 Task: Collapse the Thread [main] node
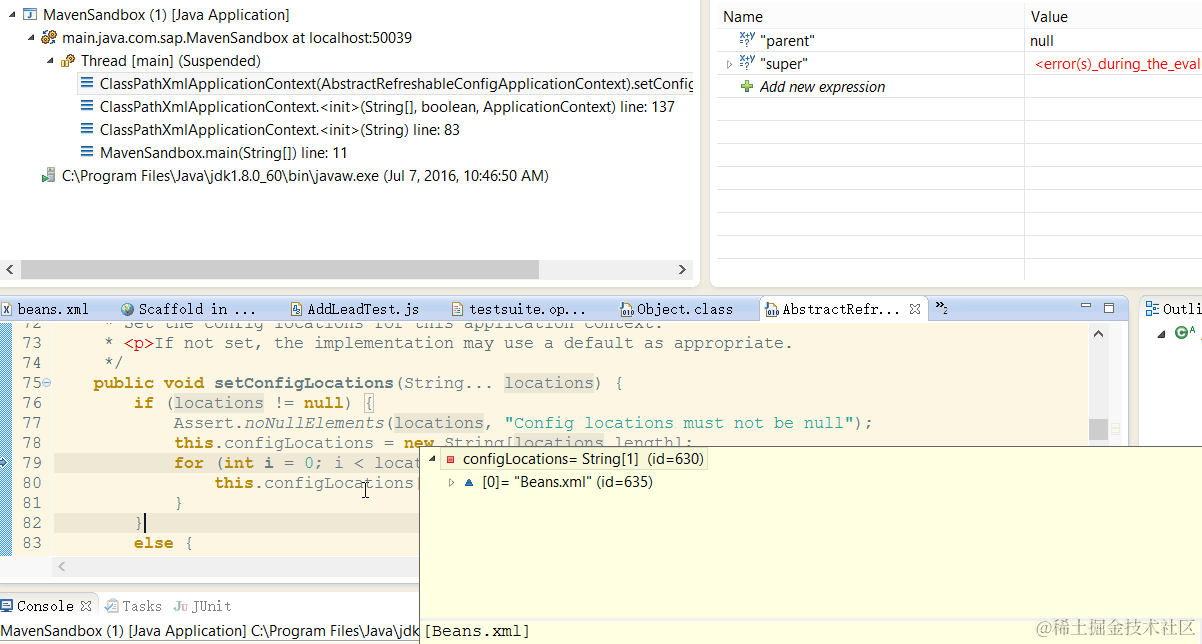50,61
